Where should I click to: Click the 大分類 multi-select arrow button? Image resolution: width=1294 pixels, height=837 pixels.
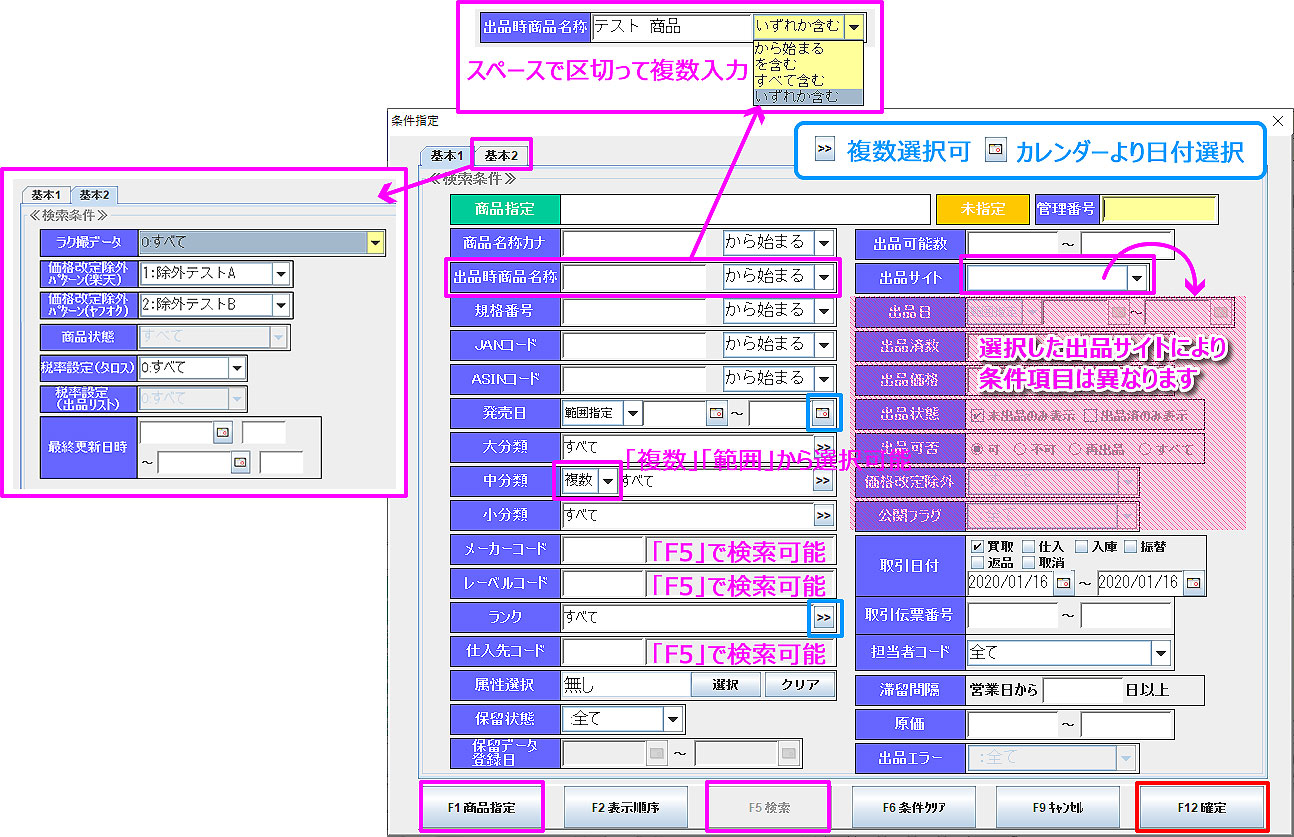(823, 447)
